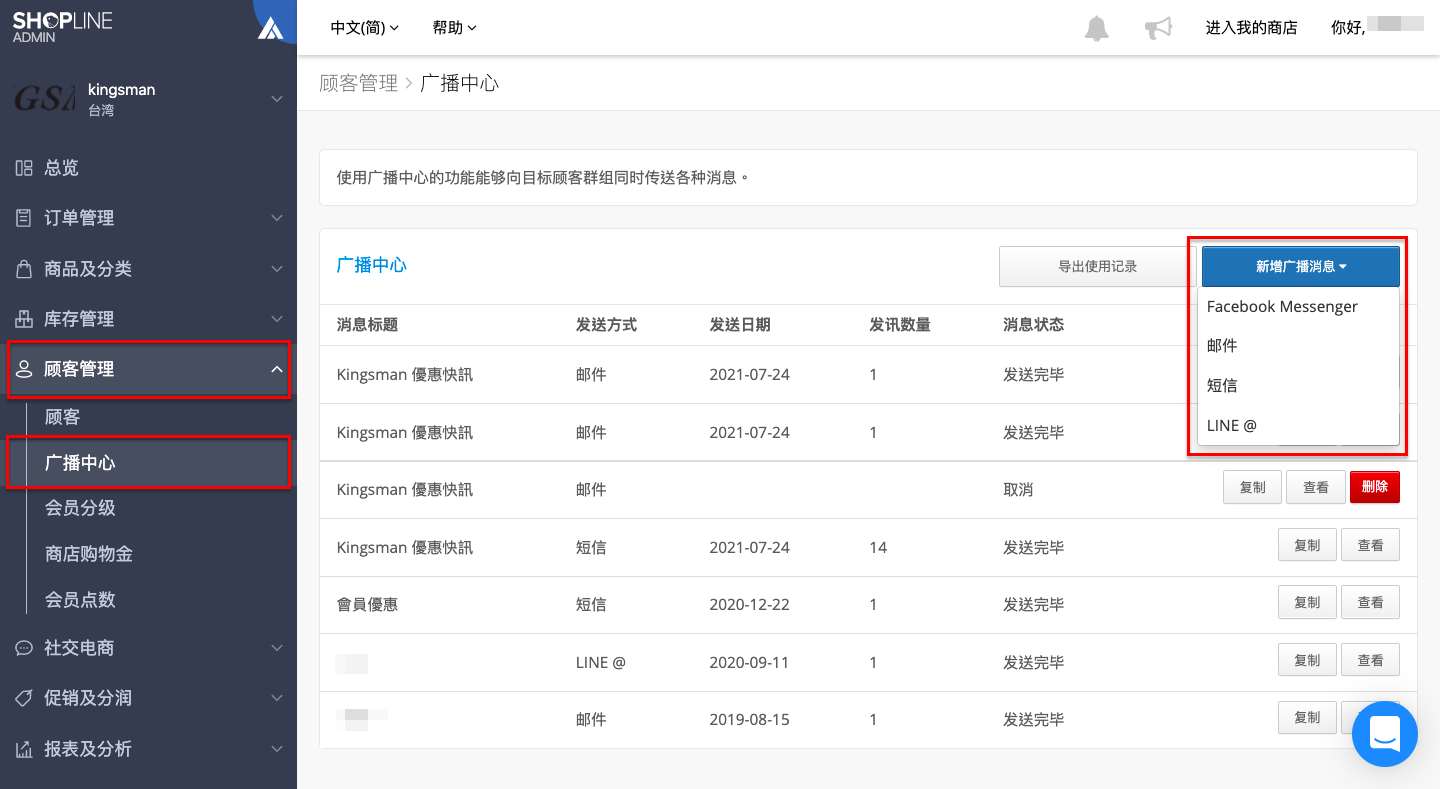Click the 社交电商 chat bubble icon
1440x789 pixels.
[x=23, y=648]
